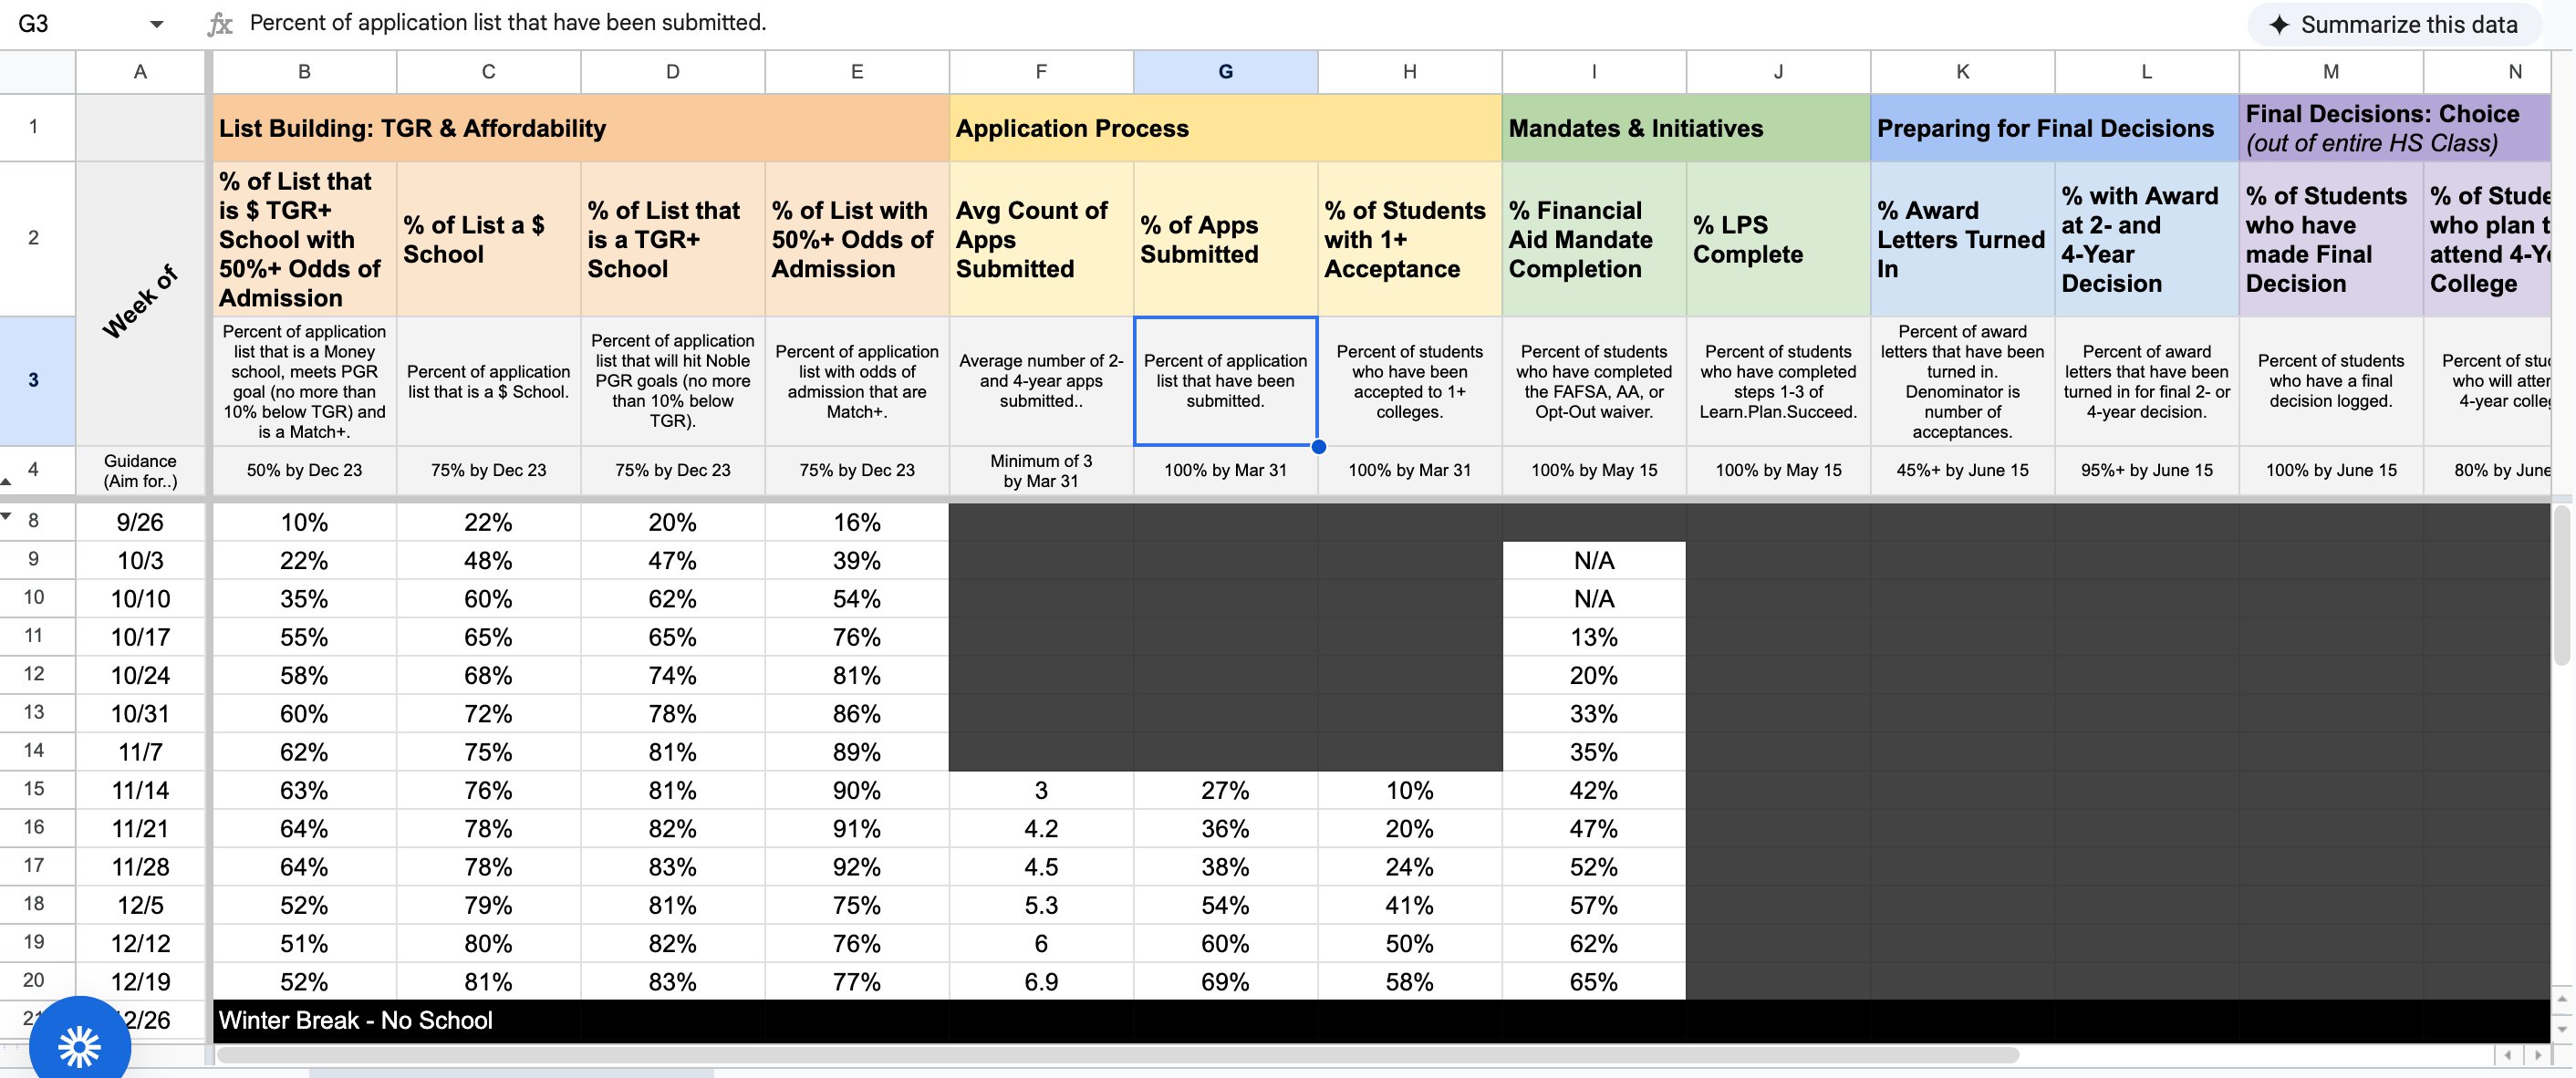This screenshot has height=1078, width=2576.
Task: Click Avg Count of Apps Submitted cell
Action: click(x=1041, y=240)
